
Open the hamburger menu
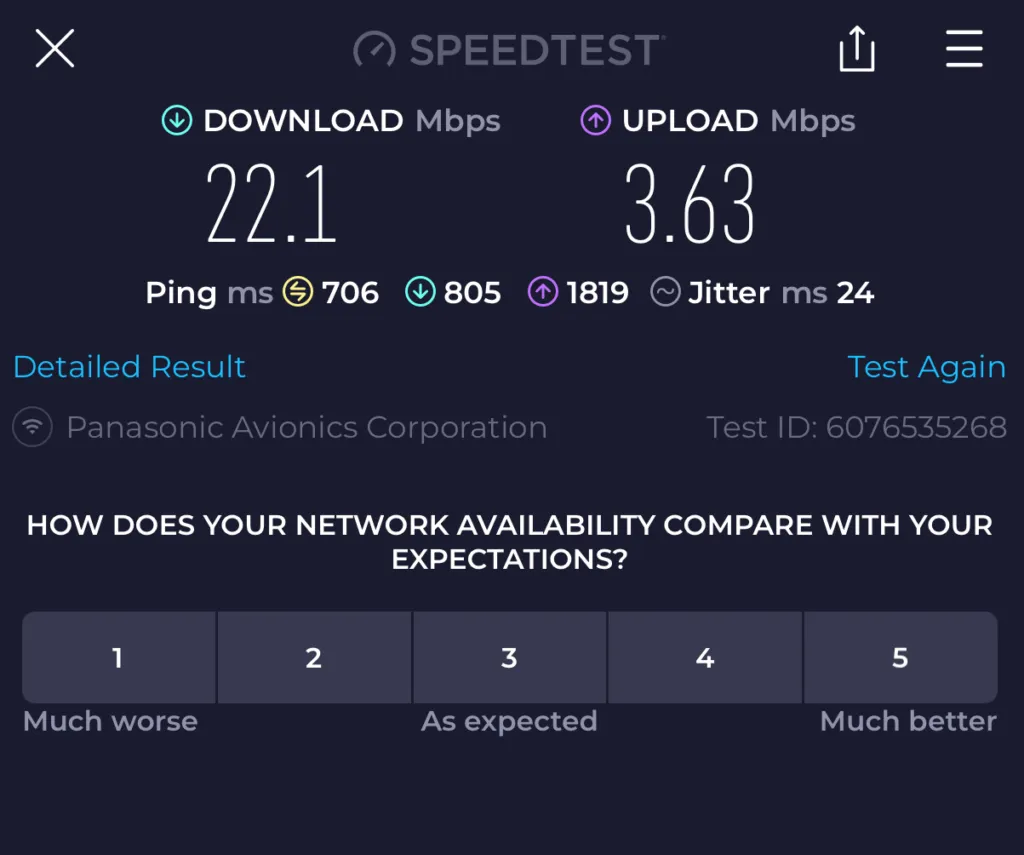[x=964, y=48]
